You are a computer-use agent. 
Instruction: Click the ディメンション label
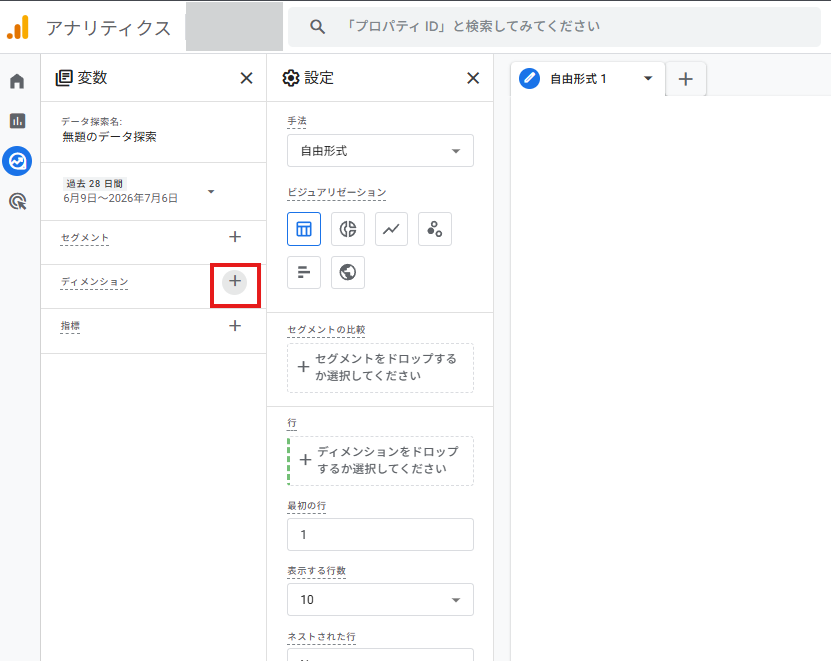[94, 282]
